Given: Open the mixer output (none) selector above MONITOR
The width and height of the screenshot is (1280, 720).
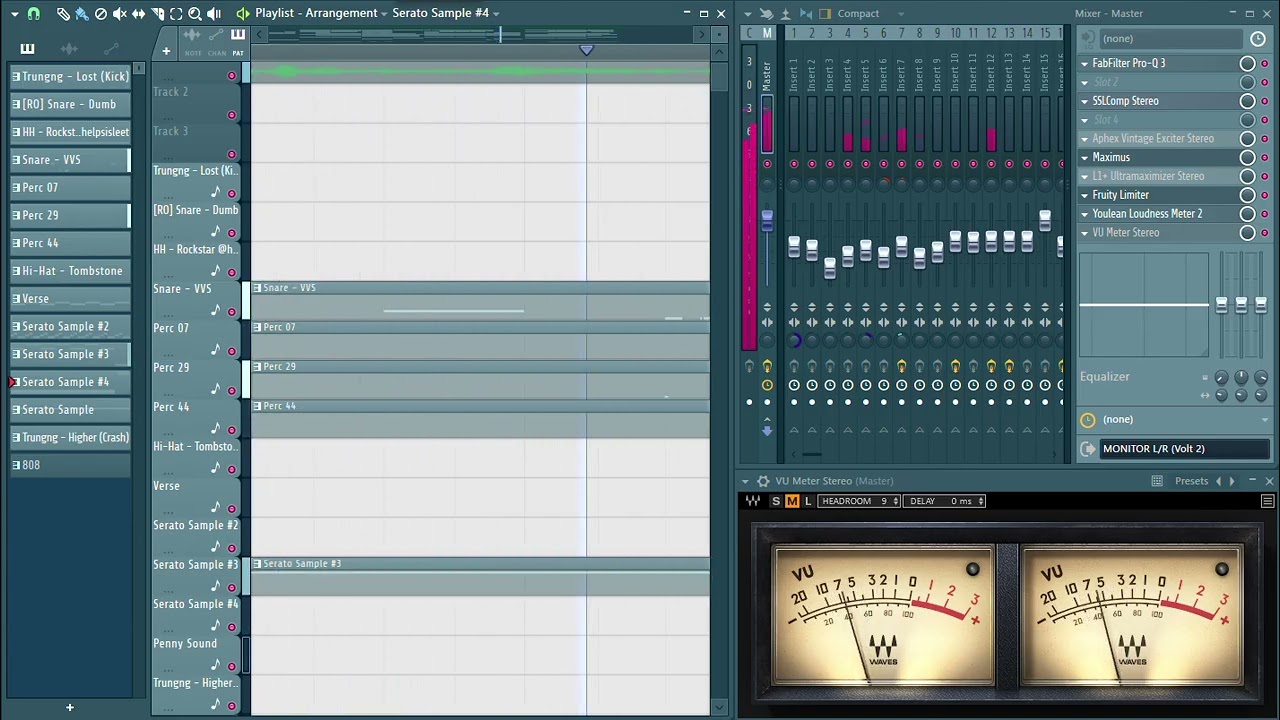Looking at the screenshot, I should (1175, 420).
